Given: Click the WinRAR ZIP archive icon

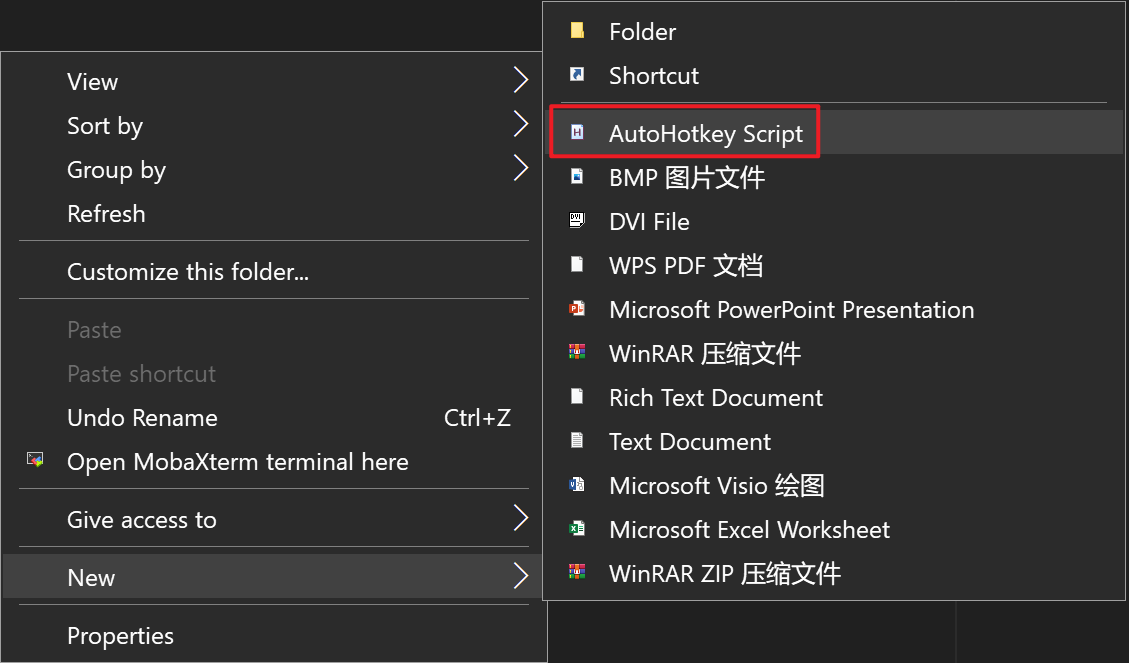Looking at the screenshot, I should 577,572.
